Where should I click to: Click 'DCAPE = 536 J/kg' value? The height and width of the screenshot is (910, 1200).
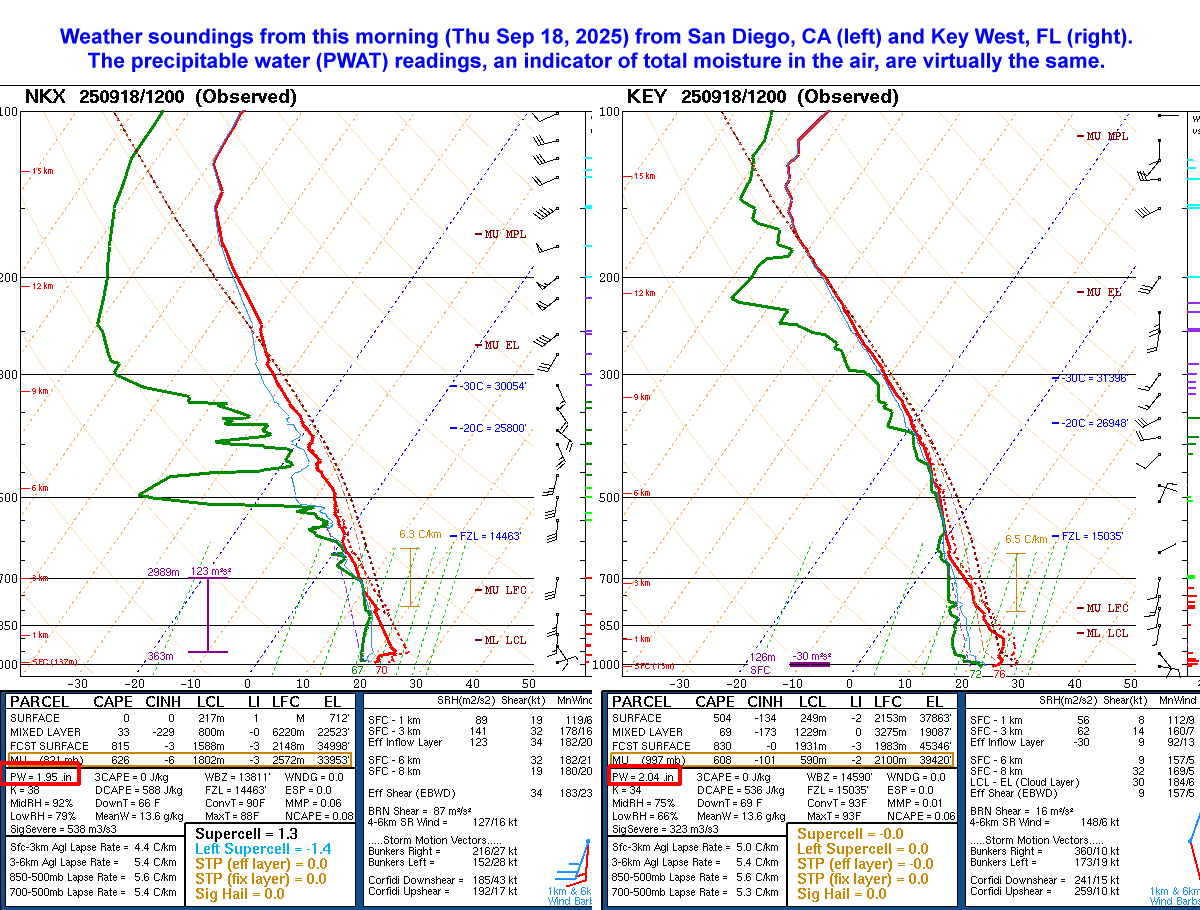pyautogui.click(x=741, y=790)
